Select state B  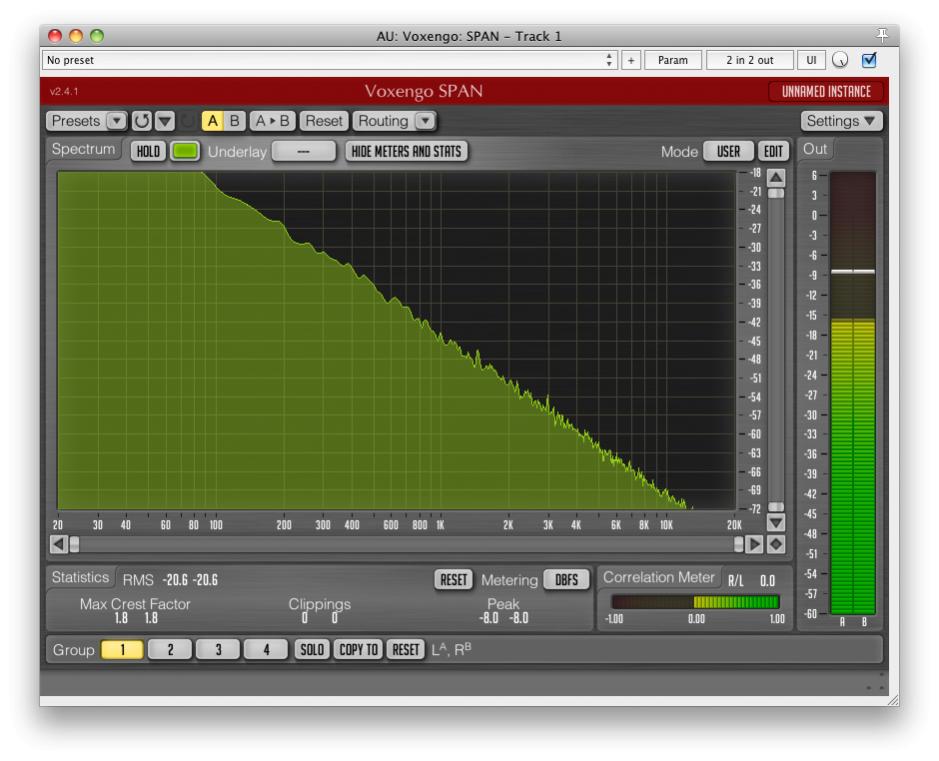pyautogui.click(x=235, y=121)
